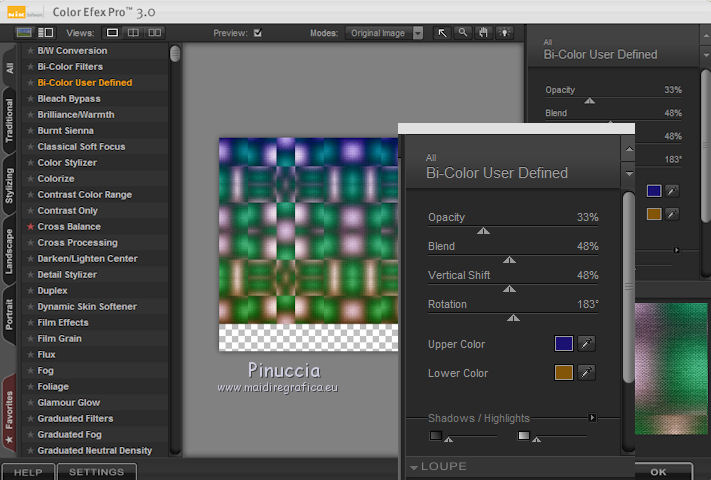Open the Stylizing filters tab
This screenshot has width=711, height=480.
coord(9,186)
